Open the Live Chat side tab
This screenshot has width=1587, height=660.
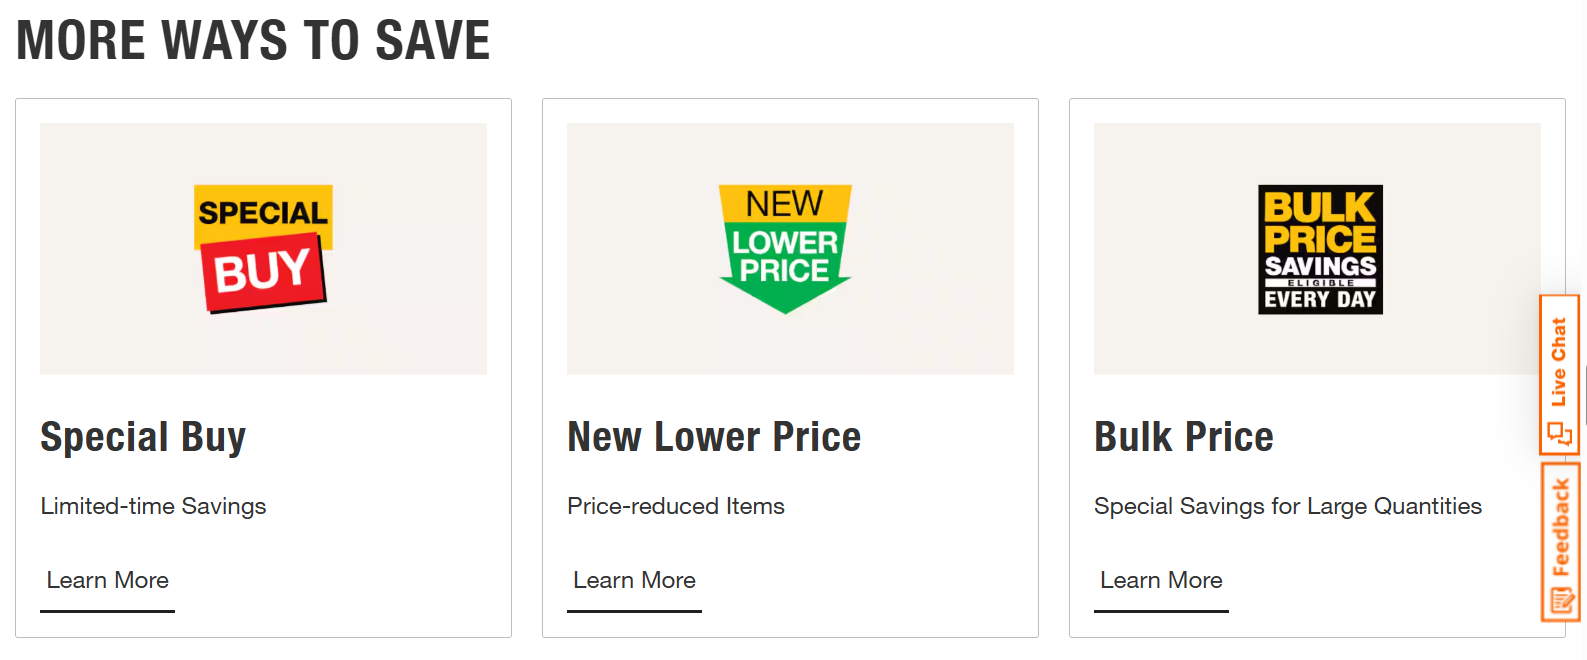coord(1559,375)
